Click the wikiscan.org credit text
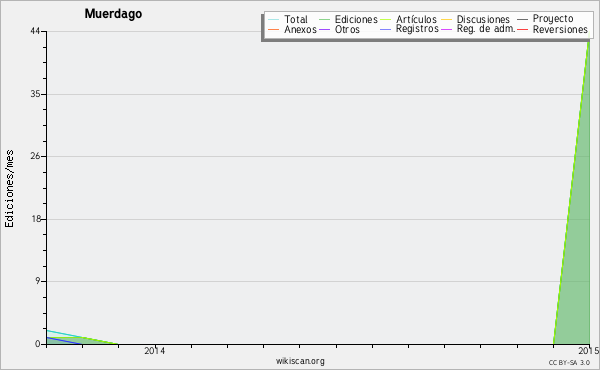The width and height of the screenshot is (600, 370). click(x=300, y=361)
